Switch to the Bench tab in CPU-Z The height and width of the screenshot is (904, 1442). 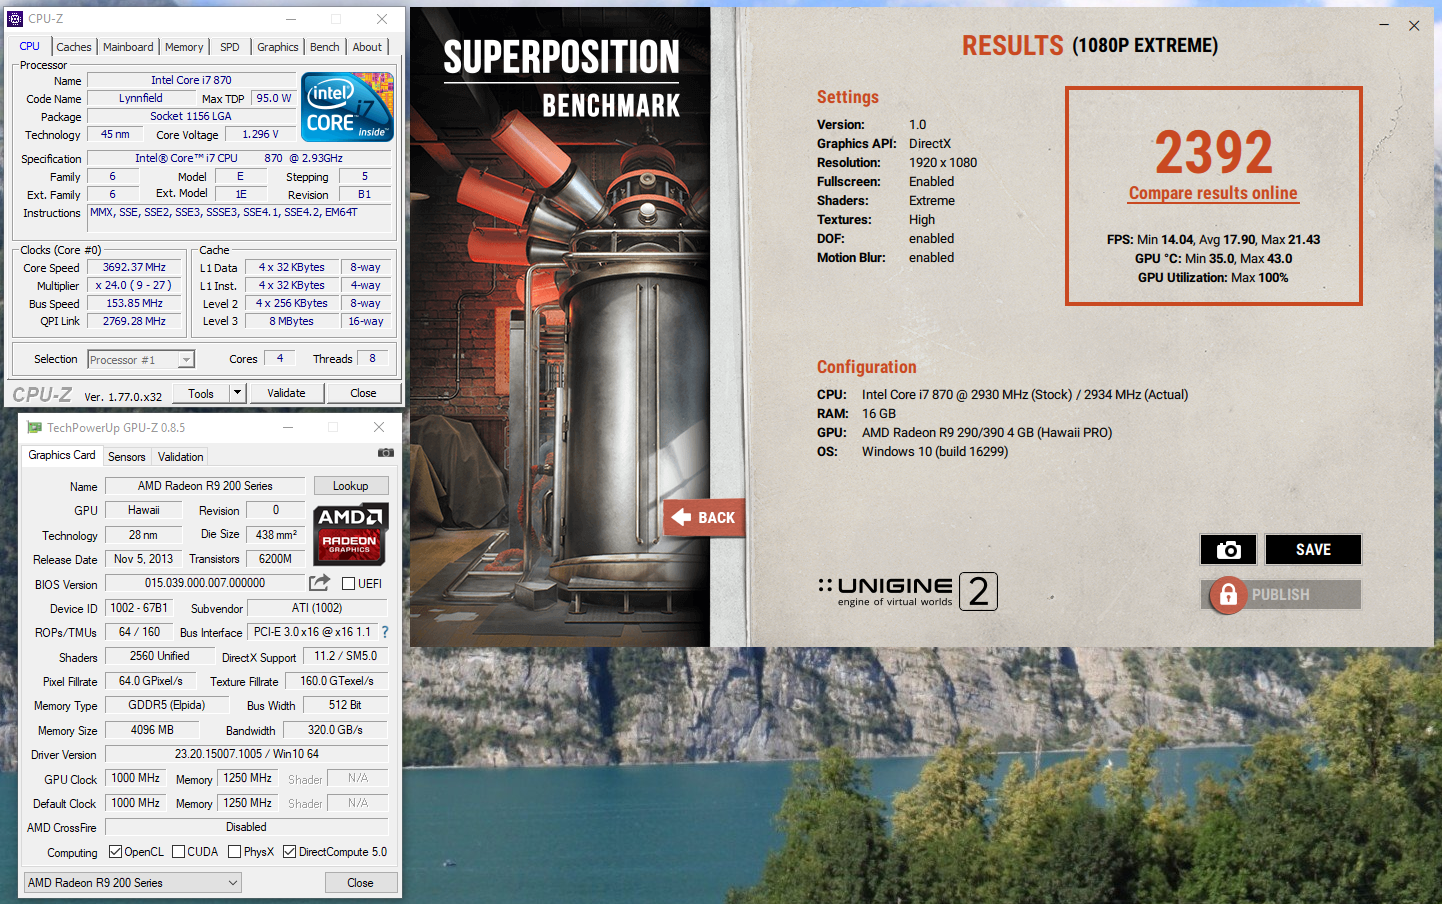click(325, 47)
